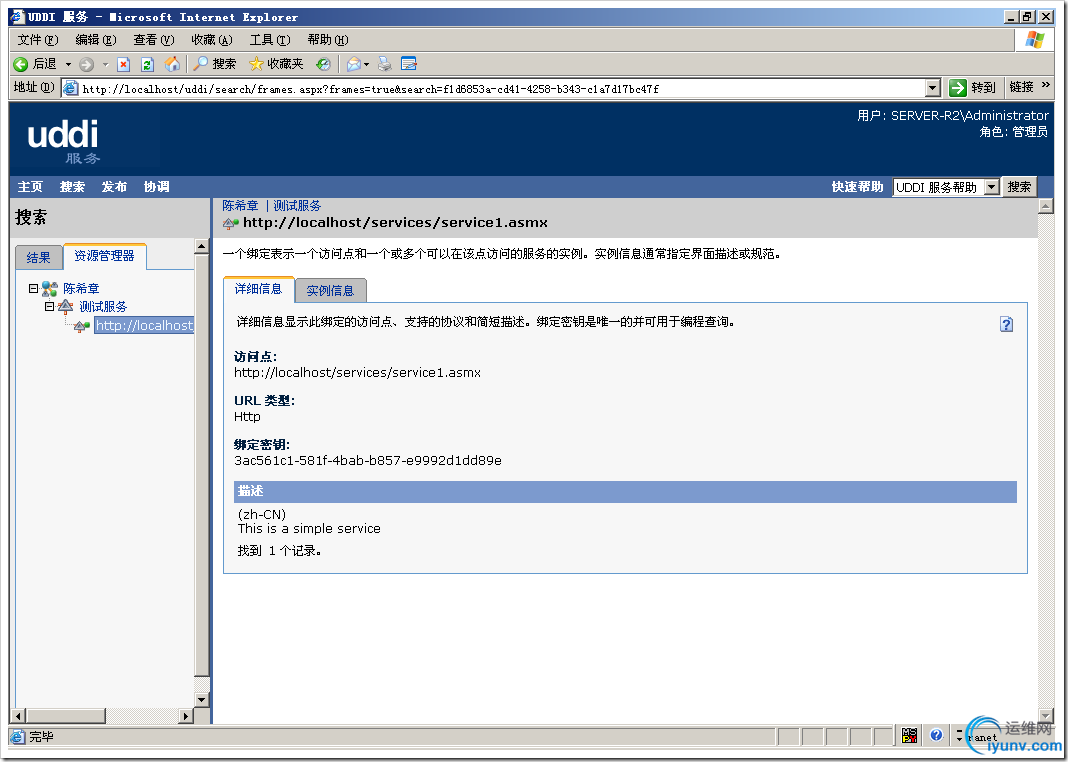Switch to the 资源管理器 tab
Screen dimensions: 1068x762
pos(104,256)
